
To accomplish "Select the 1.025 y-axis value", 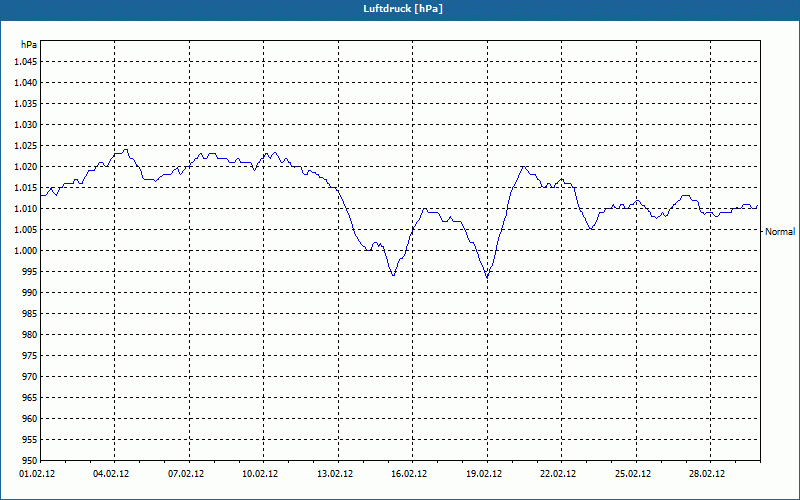I will (27, 146).
